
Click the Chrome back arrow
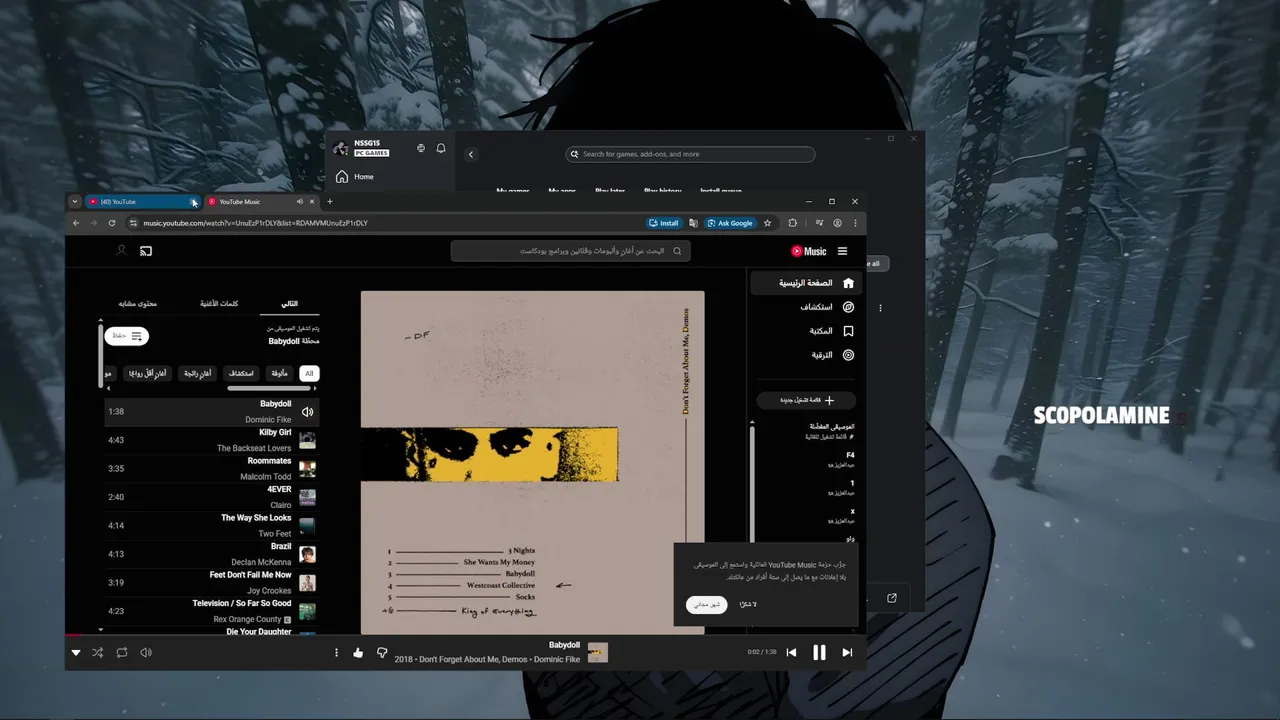click(x=76, y=223)
